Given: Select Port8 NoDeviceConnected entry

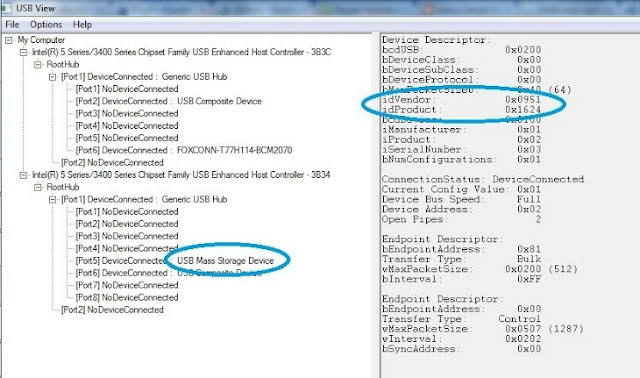Looking at the screenshot, I should click(x=127, y=297).
